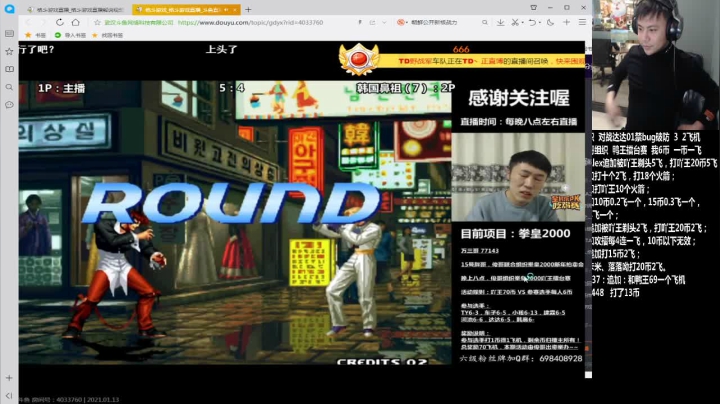This screenshot has width=720, height=404.
Task: Click the opponent webcam thumbnail in the stream
Action: click(518, 177)
